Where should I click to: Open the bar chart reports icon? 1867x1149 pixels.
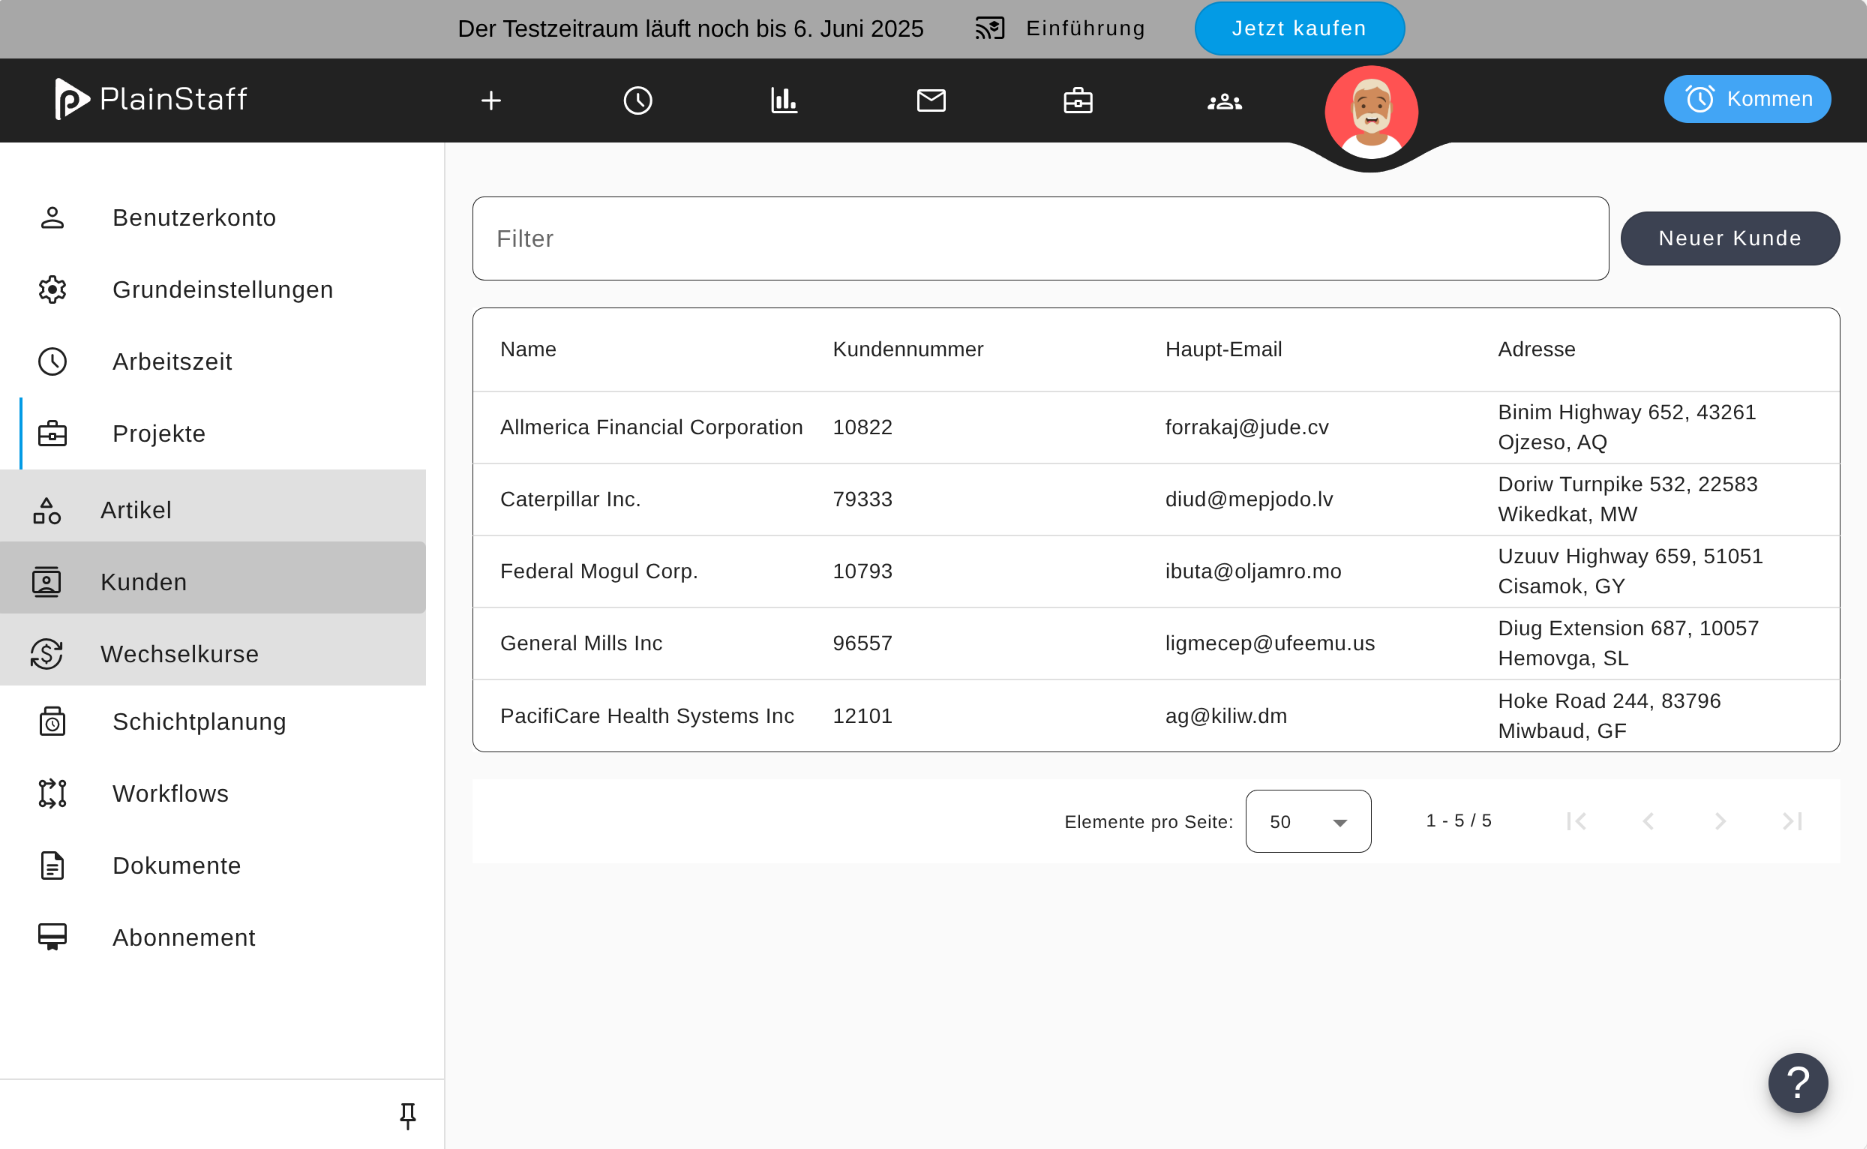[784, 100]
